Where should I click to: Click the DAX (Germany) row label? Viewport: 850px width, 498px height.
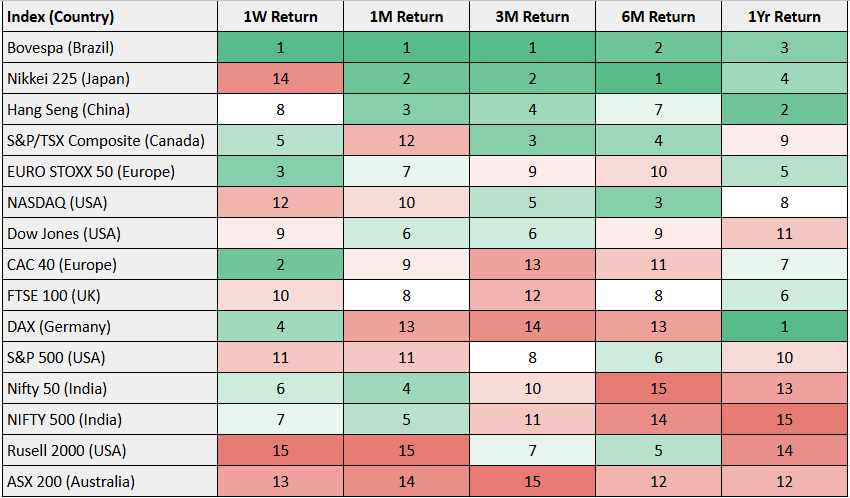56,327
